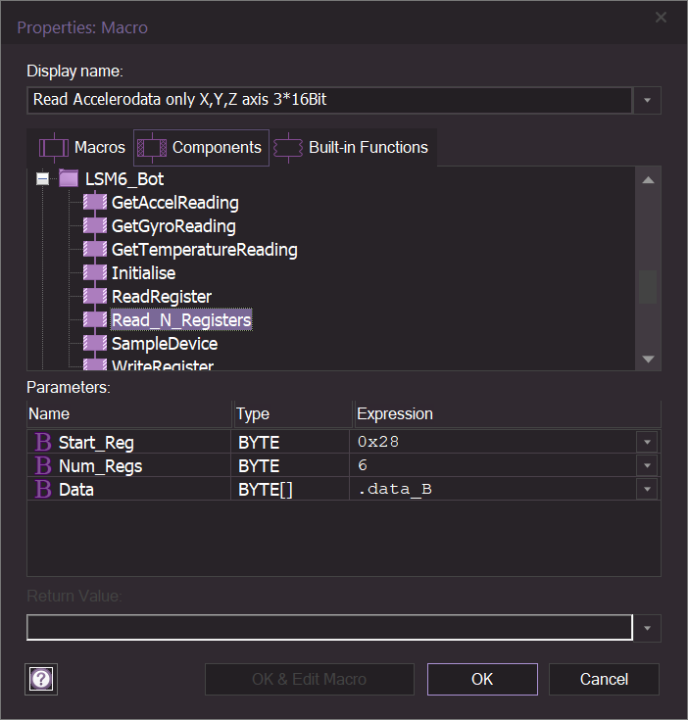
Task: Click the ReadRegister macro icon
Action: 95,297
